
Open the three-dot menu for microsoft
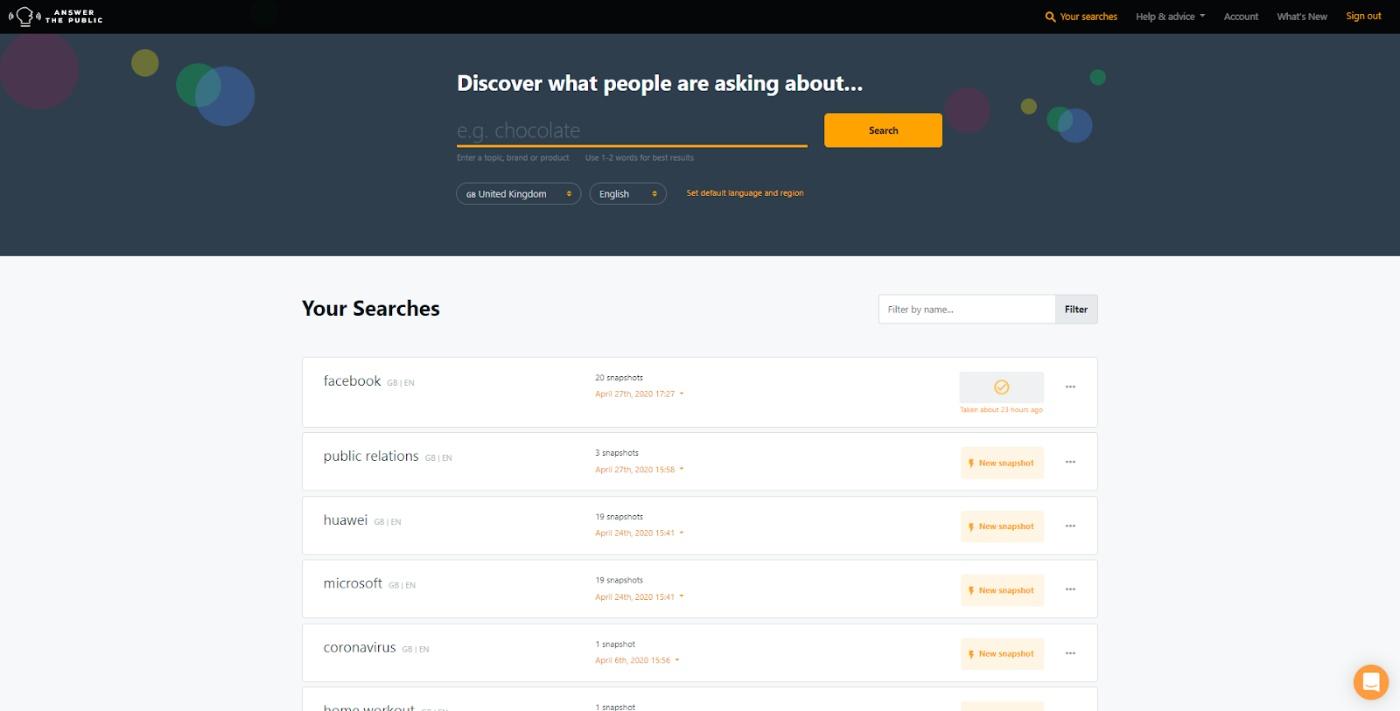coord(1070,590)
